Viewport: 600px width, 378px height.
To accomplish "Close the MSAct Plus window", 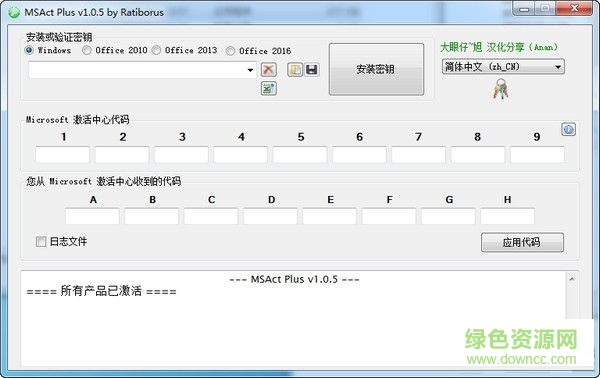I will pyautogui.click(x=574, y=8).
